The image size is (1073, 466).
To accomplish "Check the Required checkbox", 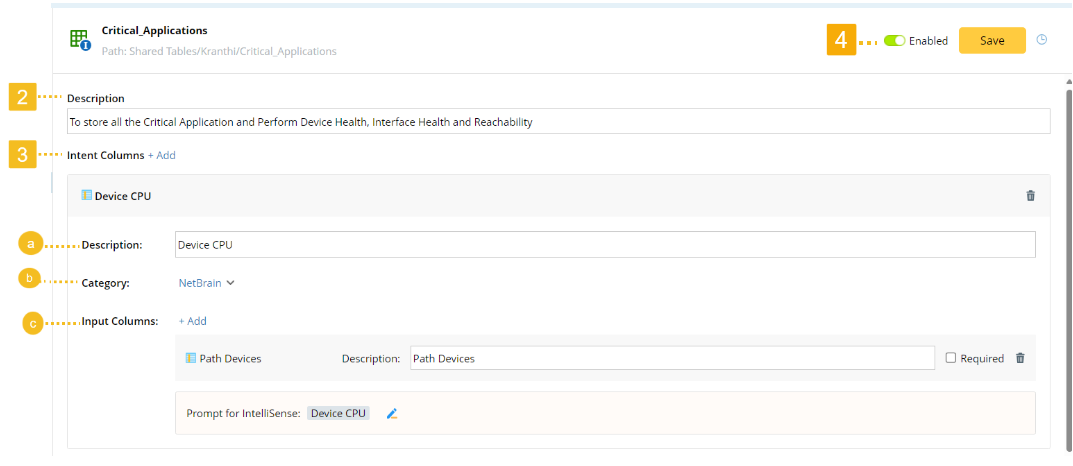I will 951,358.
